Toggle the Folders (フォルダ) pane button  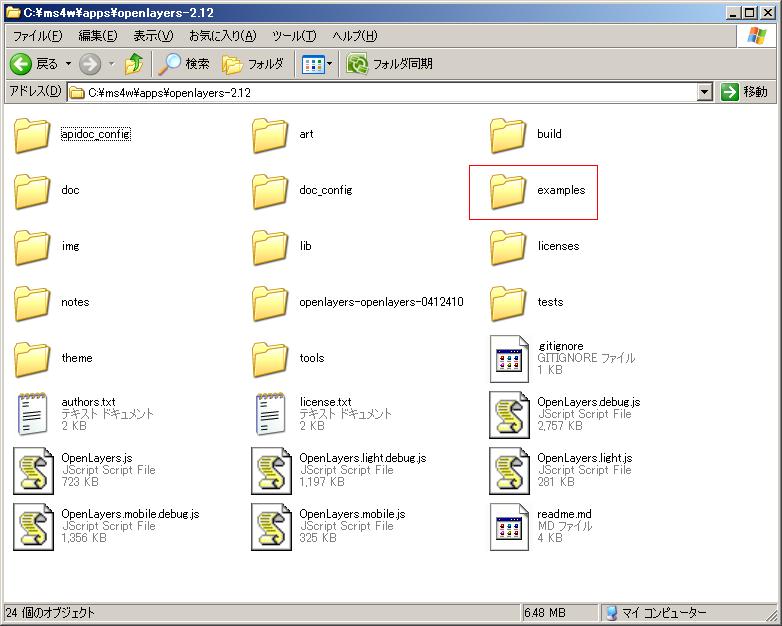click(253, 64)
